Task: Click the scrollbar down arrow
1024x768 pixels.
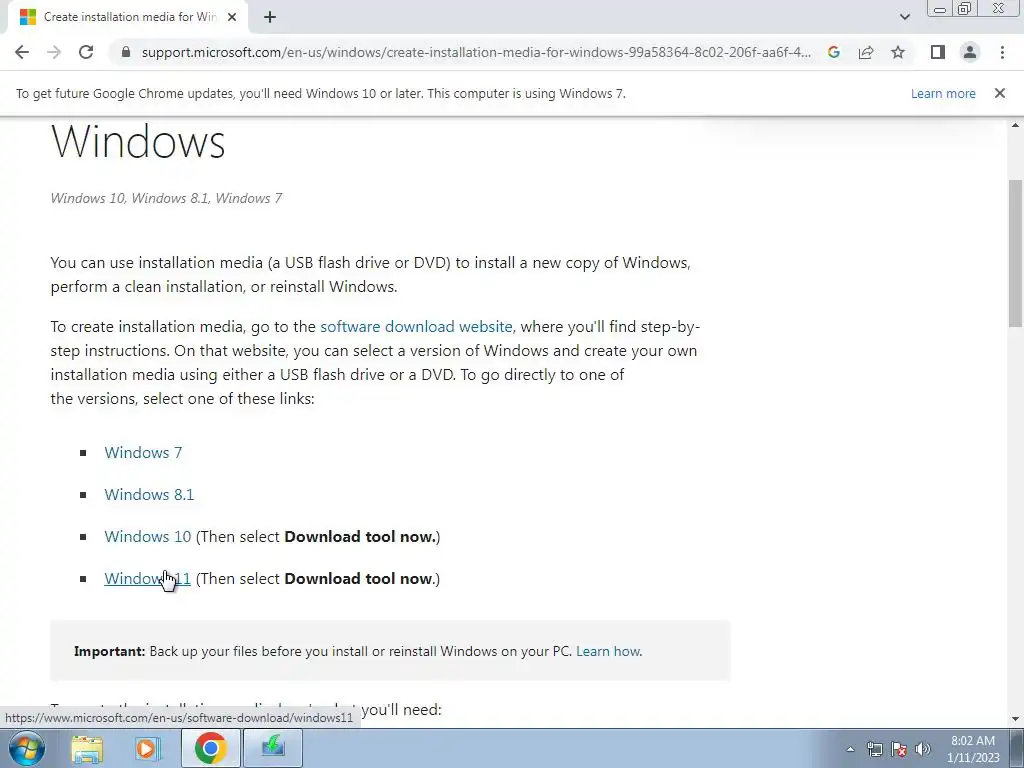Action: point(1015,719)
